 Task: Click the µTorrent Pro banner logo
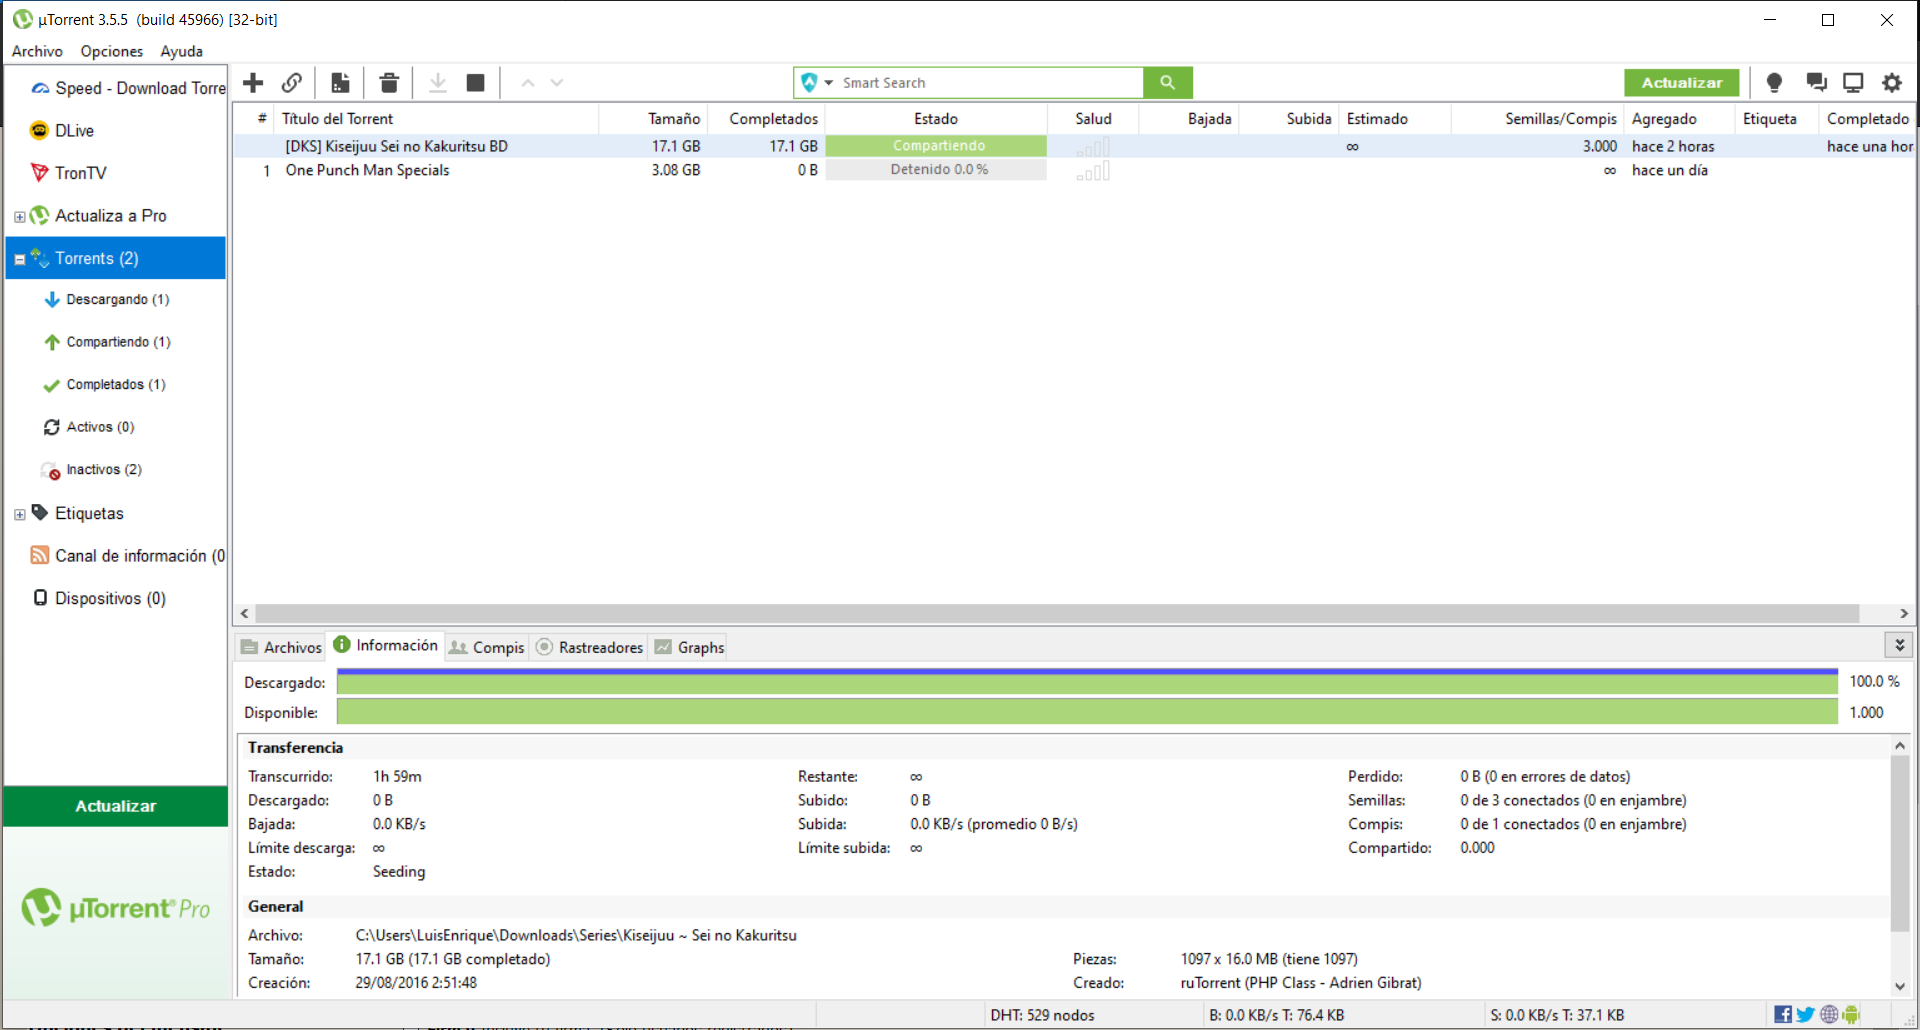click(x=116, y=907)
